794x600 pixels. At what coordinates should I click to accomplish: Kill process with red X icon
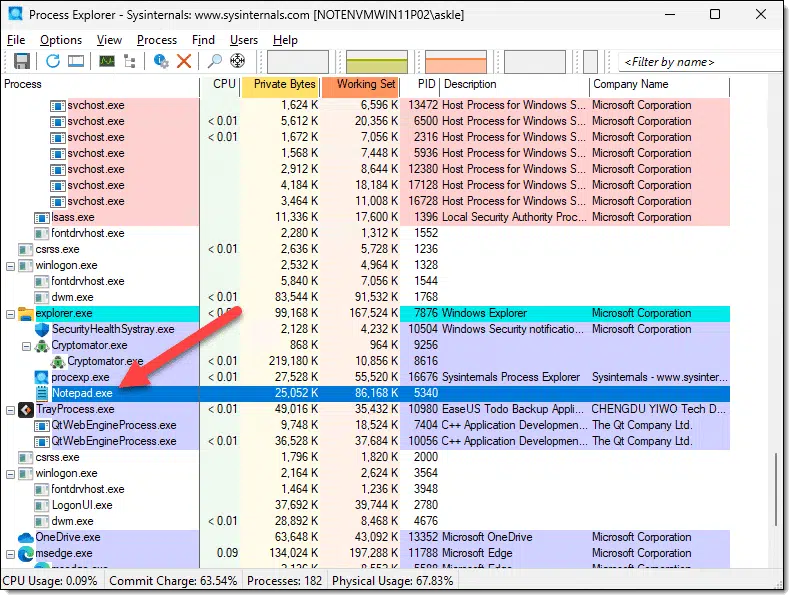point(184,61)
